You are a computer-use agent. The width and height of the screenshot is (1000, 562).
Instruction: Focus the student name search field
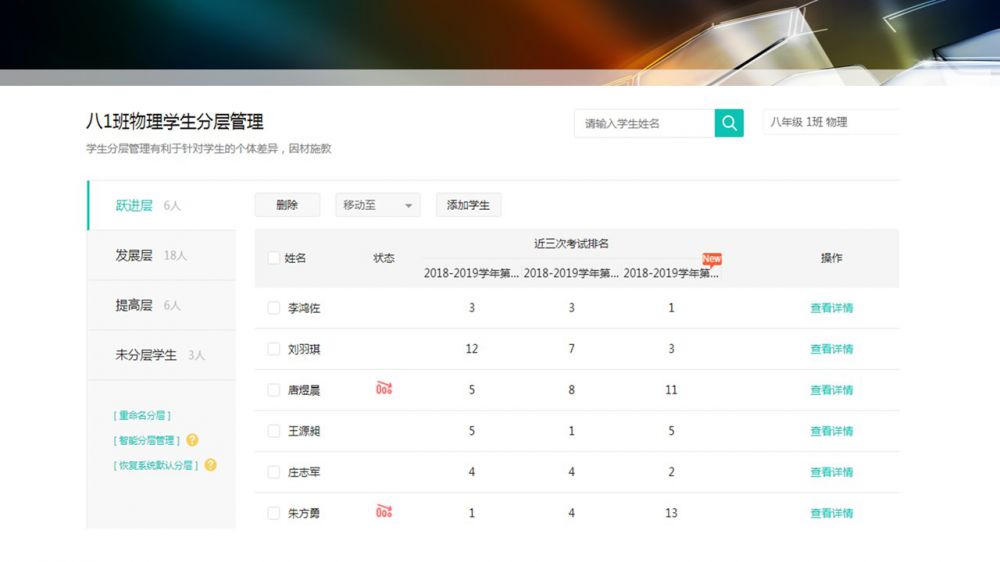point(644,123)
